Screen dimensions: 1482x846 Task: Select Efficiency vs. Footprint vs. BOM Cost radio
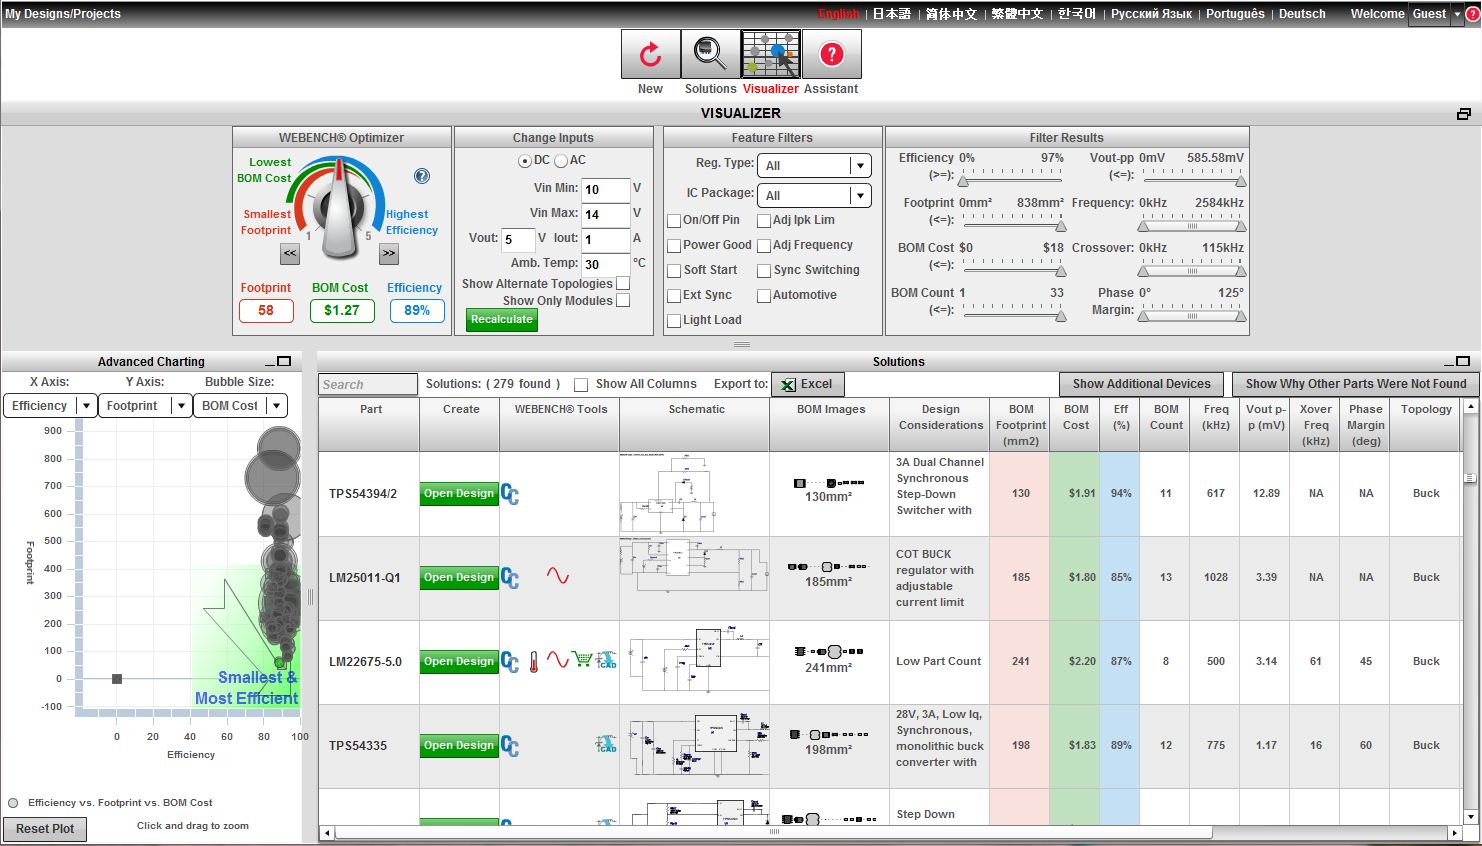coord(13,803)
